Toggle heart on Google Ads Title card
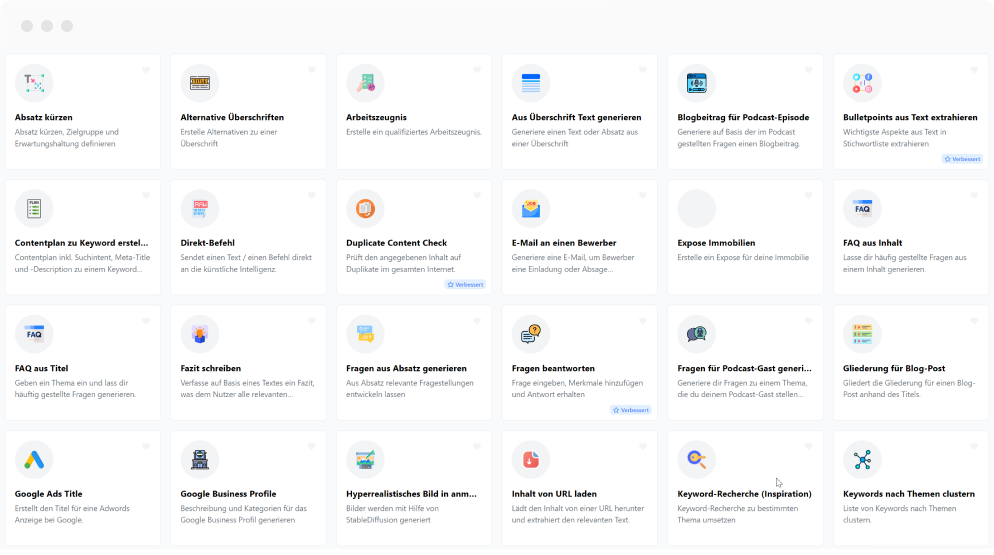This screenshot has height=555, width=994. coord(146,447)
